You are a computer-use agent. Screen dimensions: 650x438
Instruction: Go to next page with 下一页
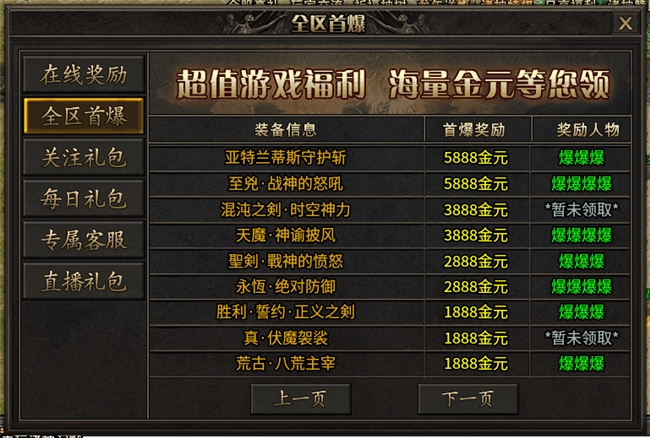468,399
